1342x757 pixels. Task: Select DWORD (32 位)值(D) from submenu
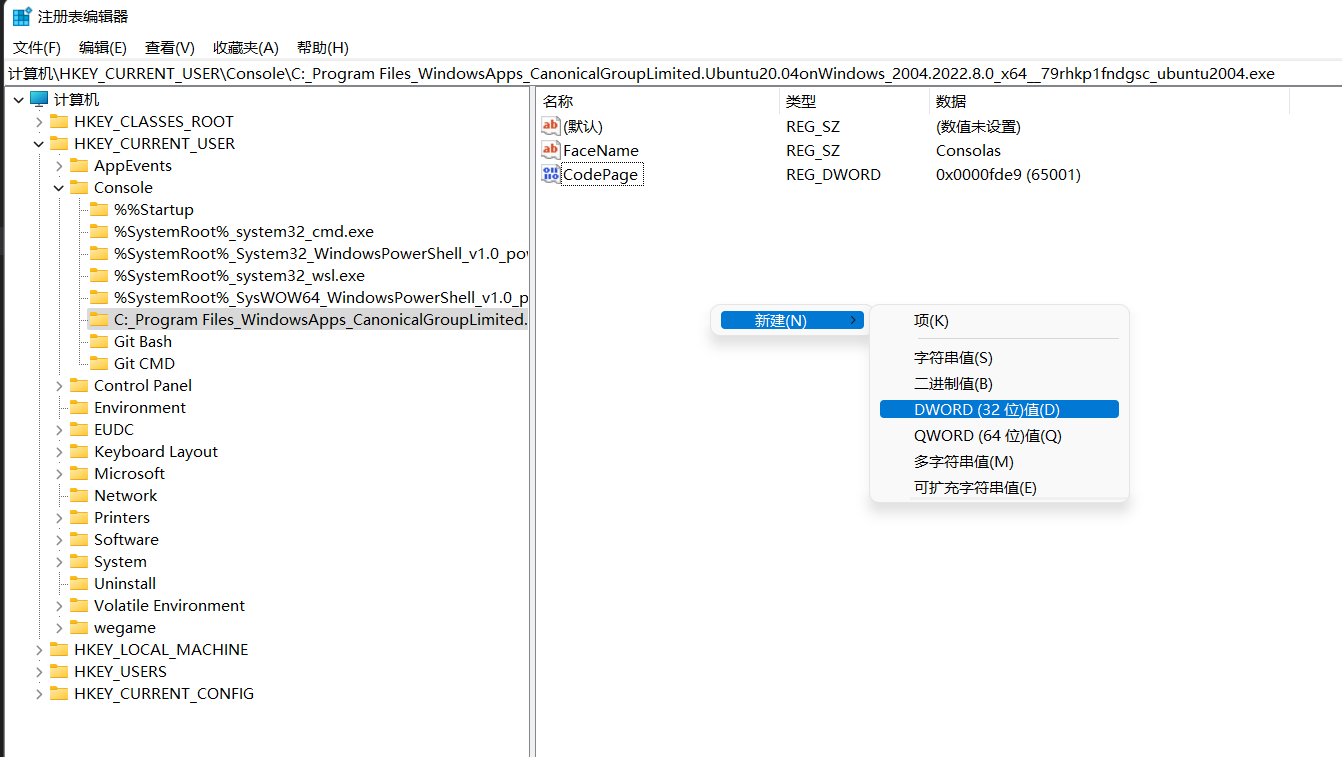pos(999,409)
